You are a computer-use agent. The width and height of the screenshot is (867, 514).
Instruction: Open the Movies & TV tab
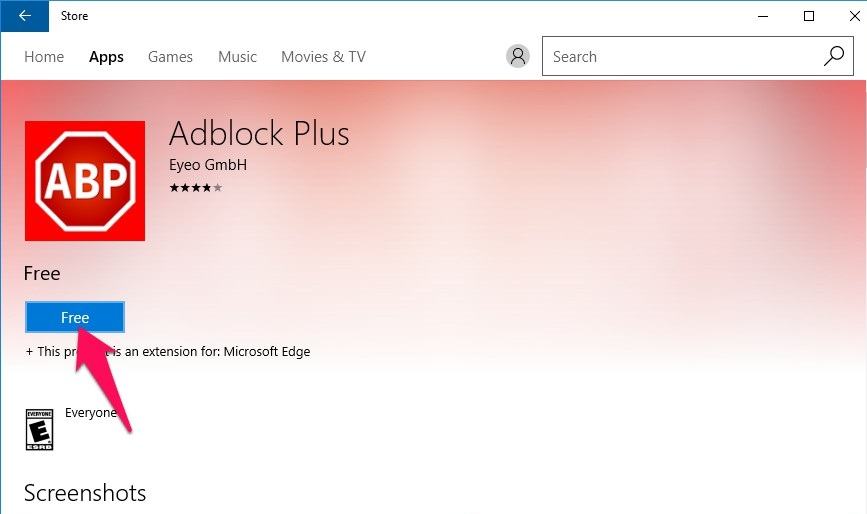click(323, 57)
